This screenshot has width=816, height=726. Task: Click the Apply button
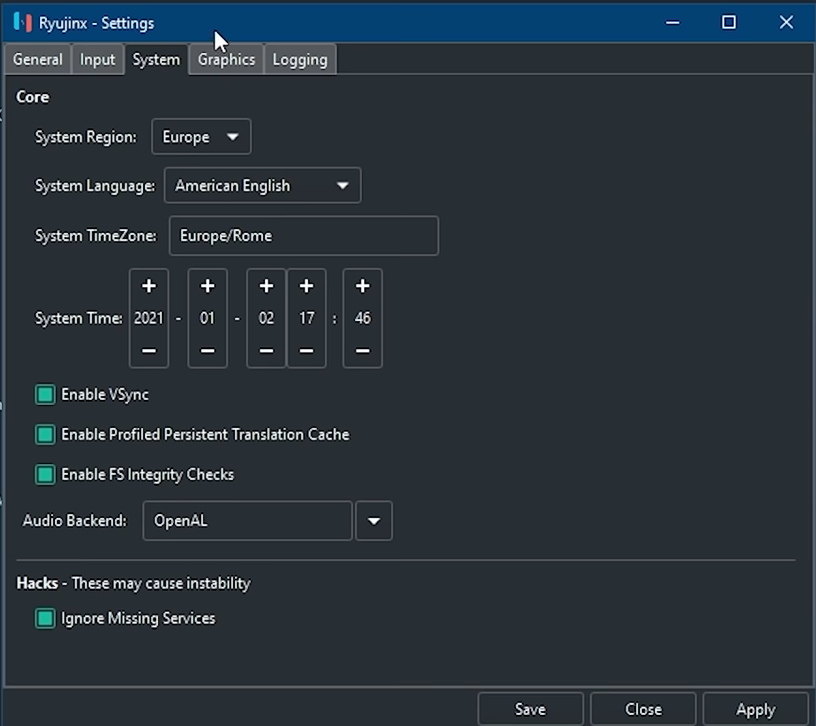tap(755, 709)
